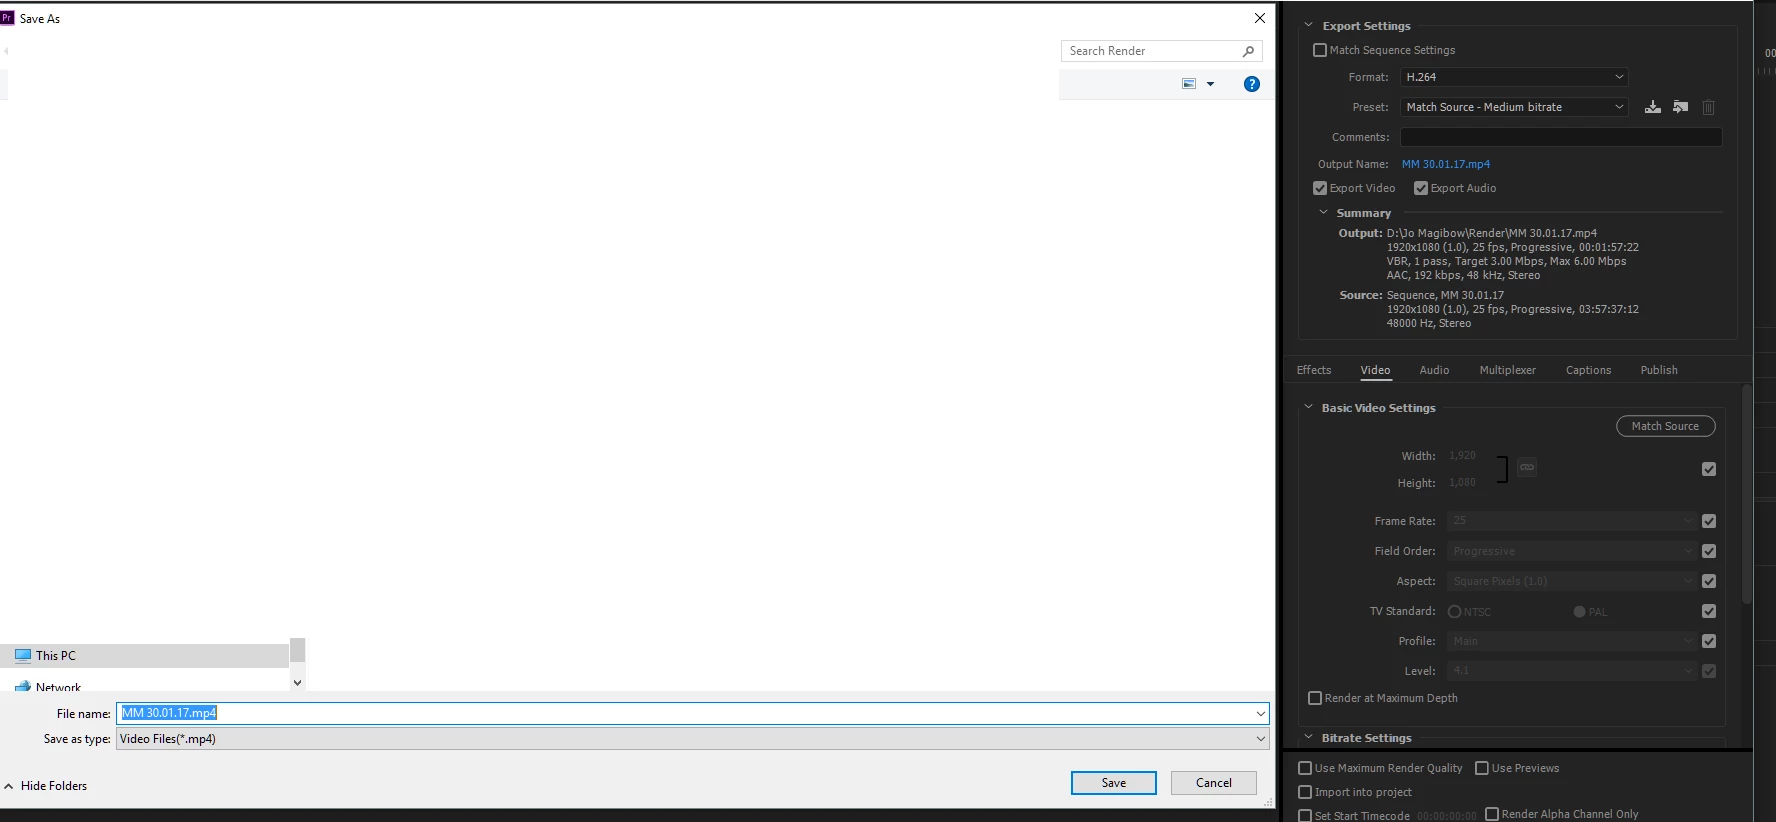Screen dimensions: 1776x822
Task: Switch to Audio tab
Action: (1434, 370)
